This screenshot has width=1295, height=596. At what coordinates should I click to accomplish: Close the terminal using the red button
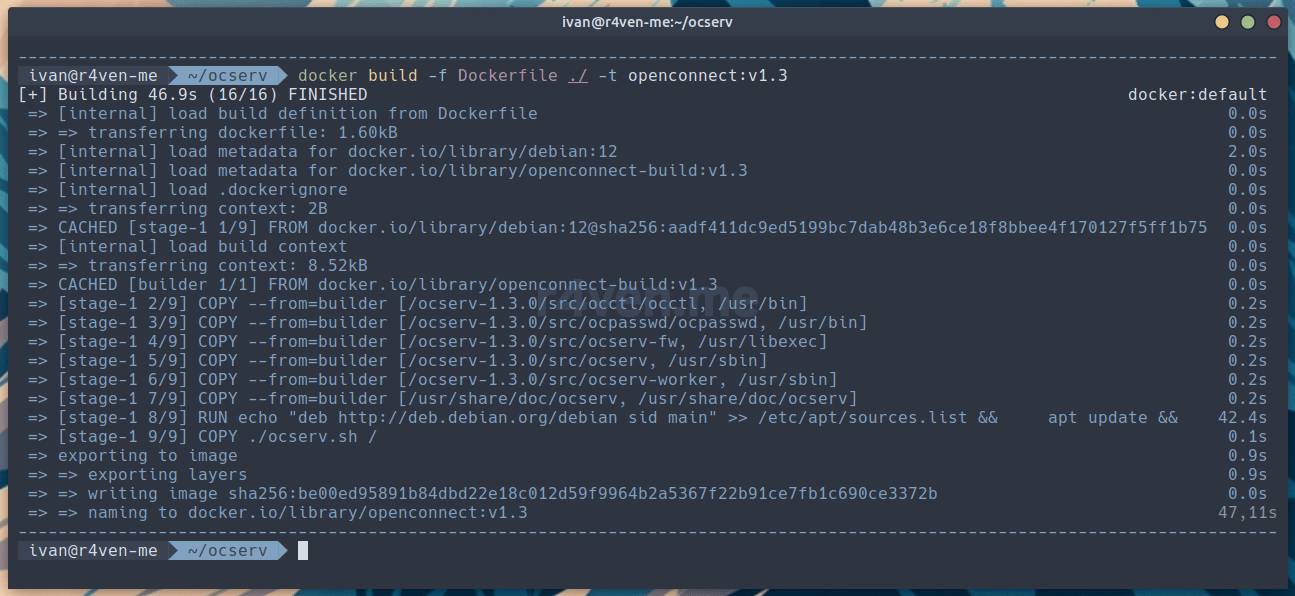click(x=1274, y=22)
